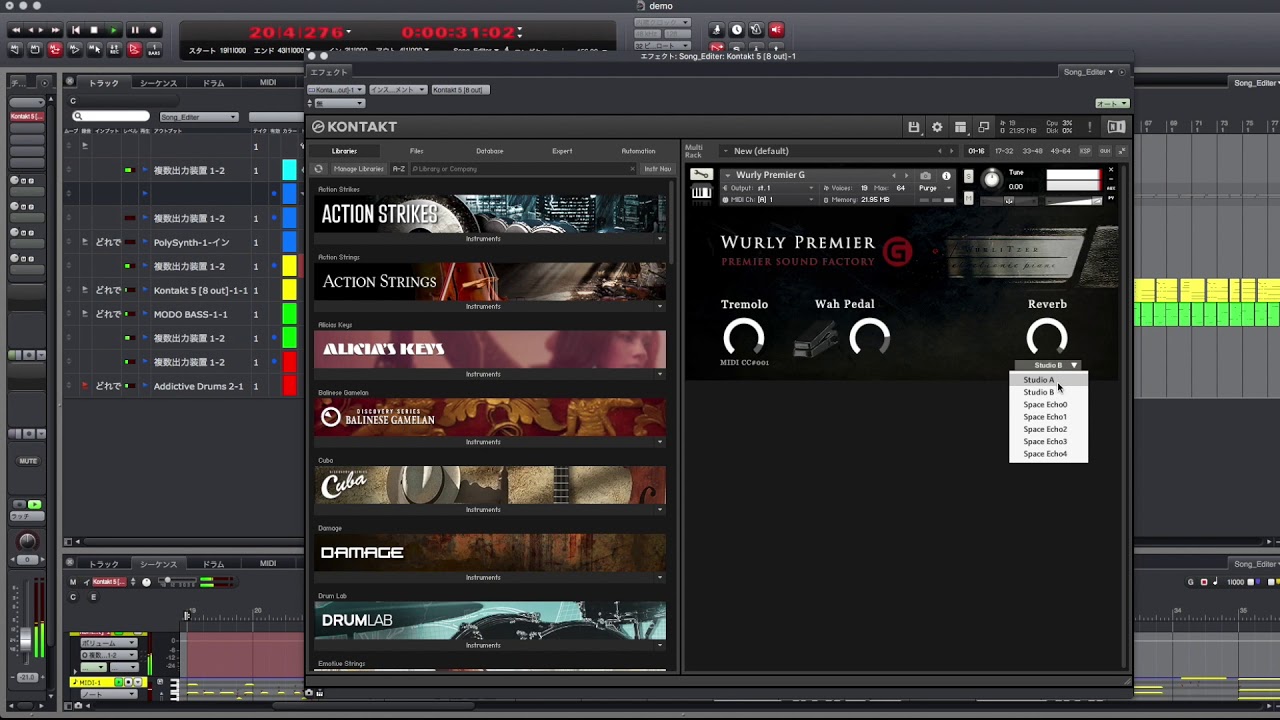This screenshot has width=1280, height=720.
Task: Open the ボリューム dropdown in sequence editor
Action: coord(108,643)
